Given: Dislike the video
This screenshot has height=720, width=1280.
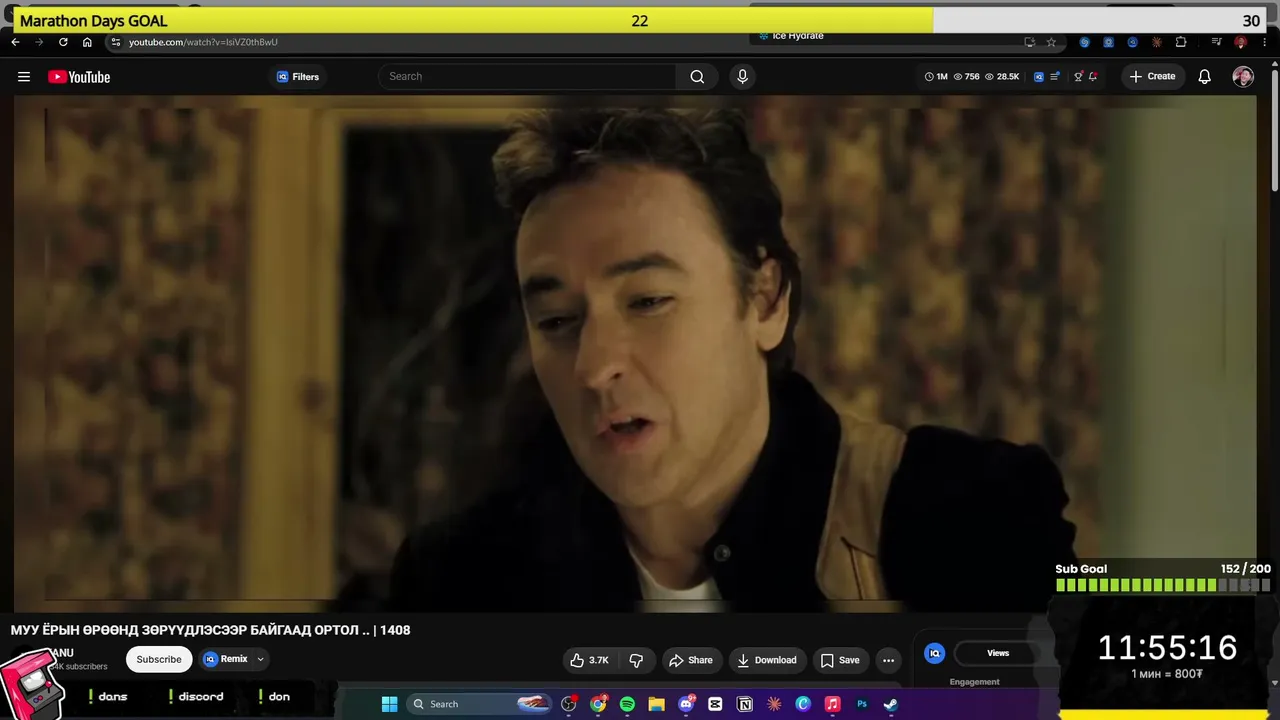Looking at the screenshot, I should (x=636, y=660).
